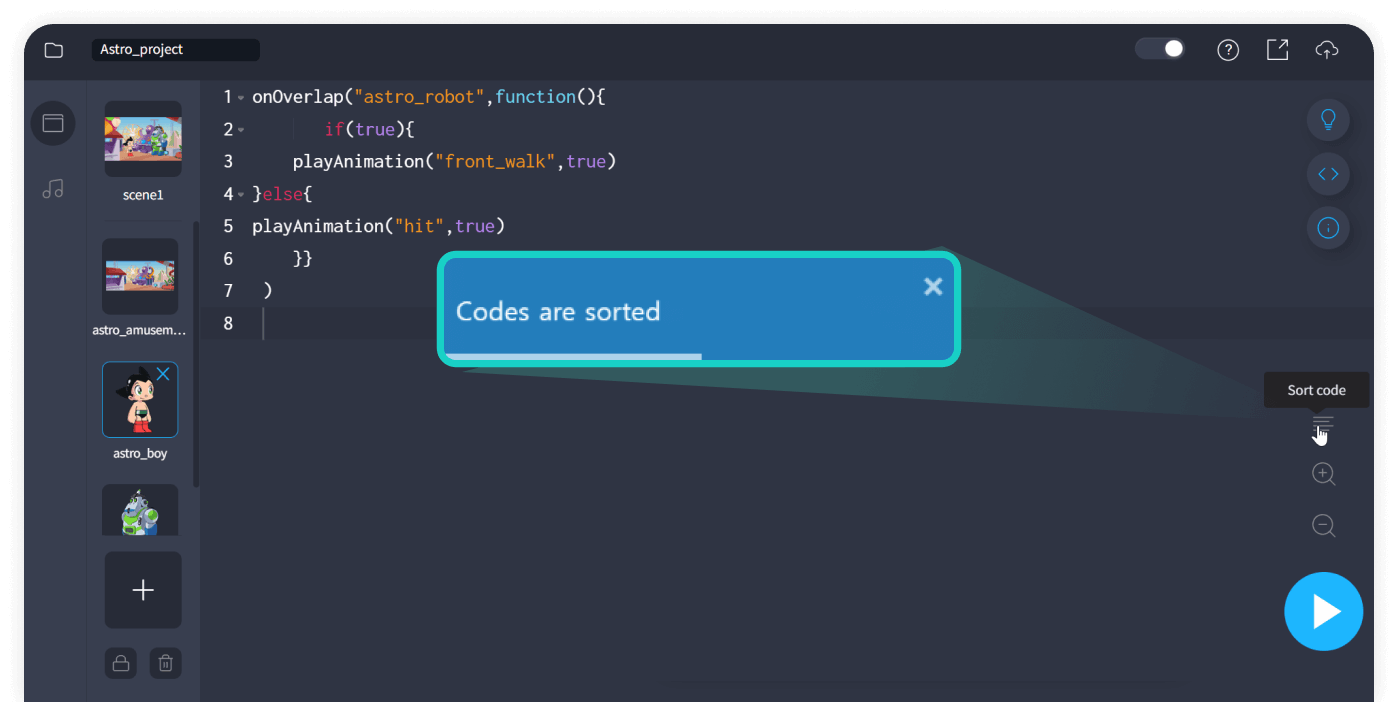Image resolution: width=1398 pixels, height=702 pixels.
Task: Activate the Sort code icon
Action: point(1322,425)
